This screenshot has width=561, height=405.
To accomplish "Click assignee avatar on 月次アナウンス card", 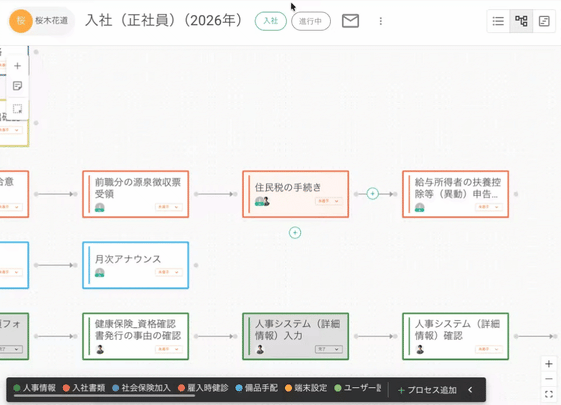I will [99, 273].
